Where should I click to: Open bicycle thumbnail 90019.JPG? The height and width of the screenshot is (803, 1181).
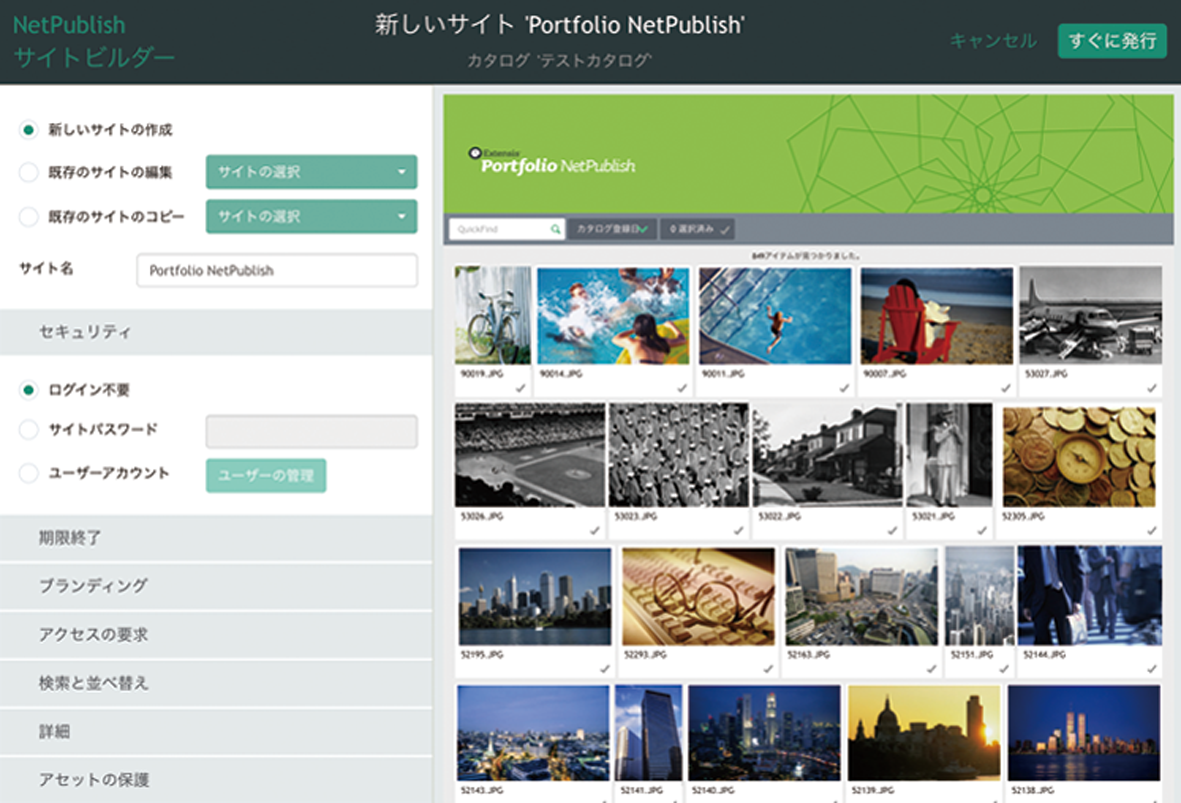tap(493, 316)
